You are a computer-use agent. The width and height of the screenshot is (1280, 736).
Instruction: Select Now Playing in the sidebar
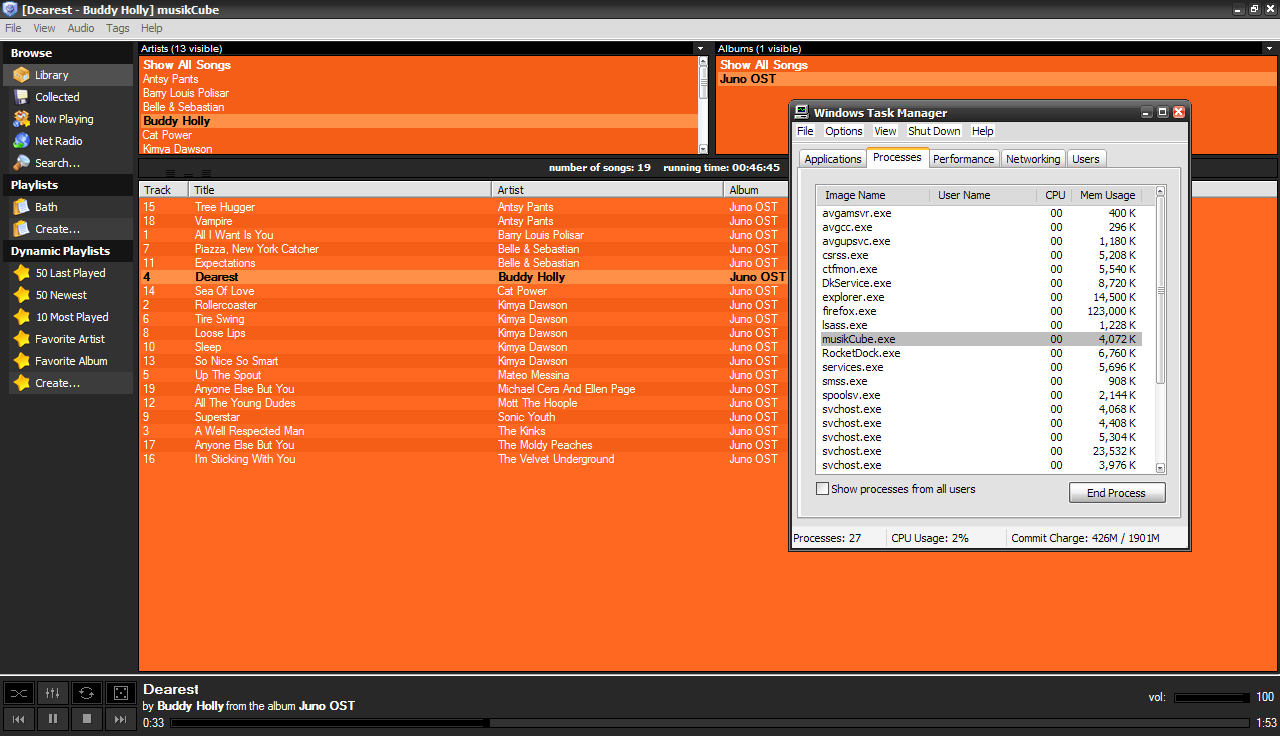(62, 118)
